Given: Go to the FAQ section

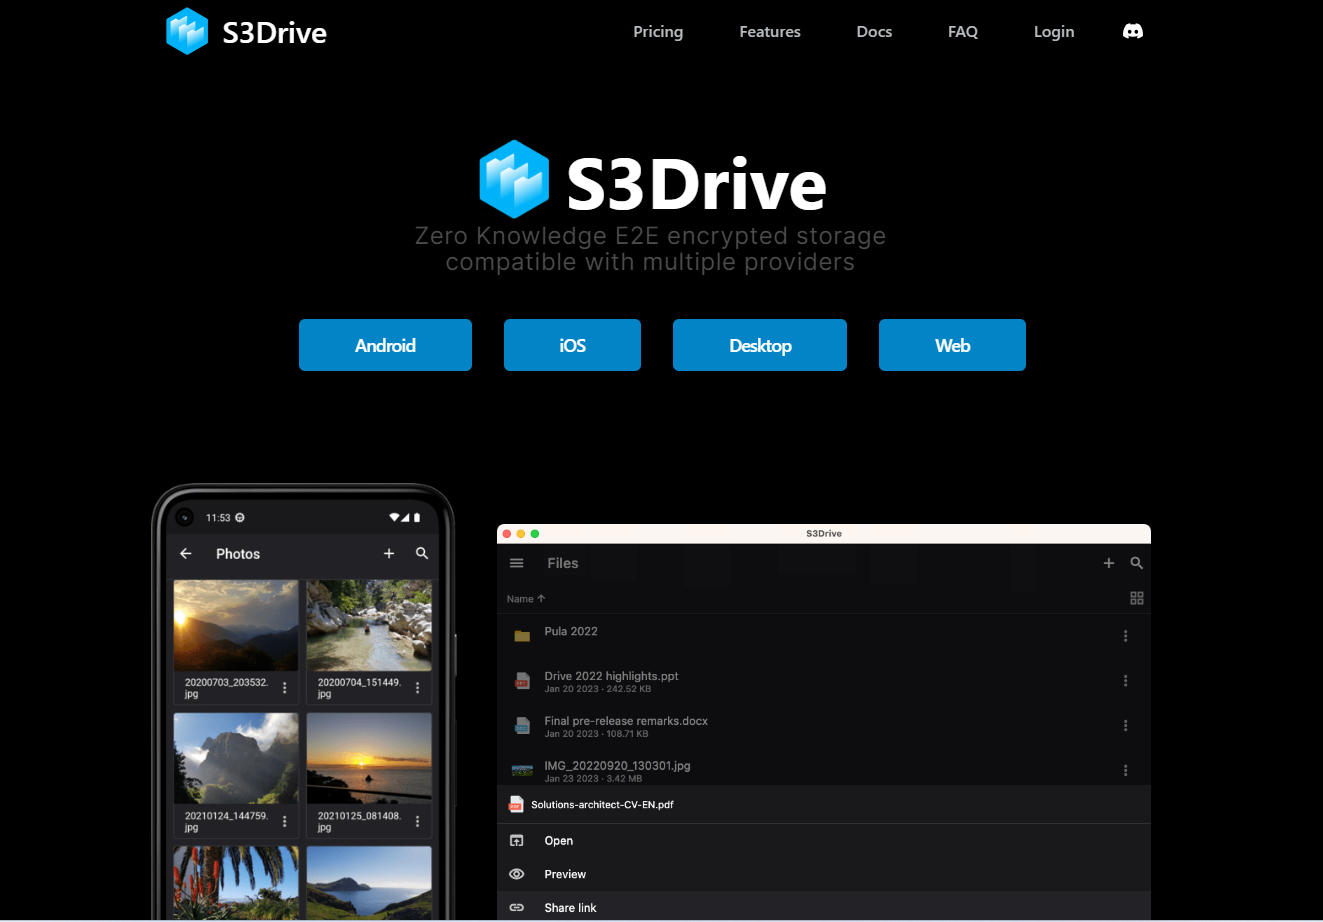Looking at the screenshot, I should coord(963,32).
